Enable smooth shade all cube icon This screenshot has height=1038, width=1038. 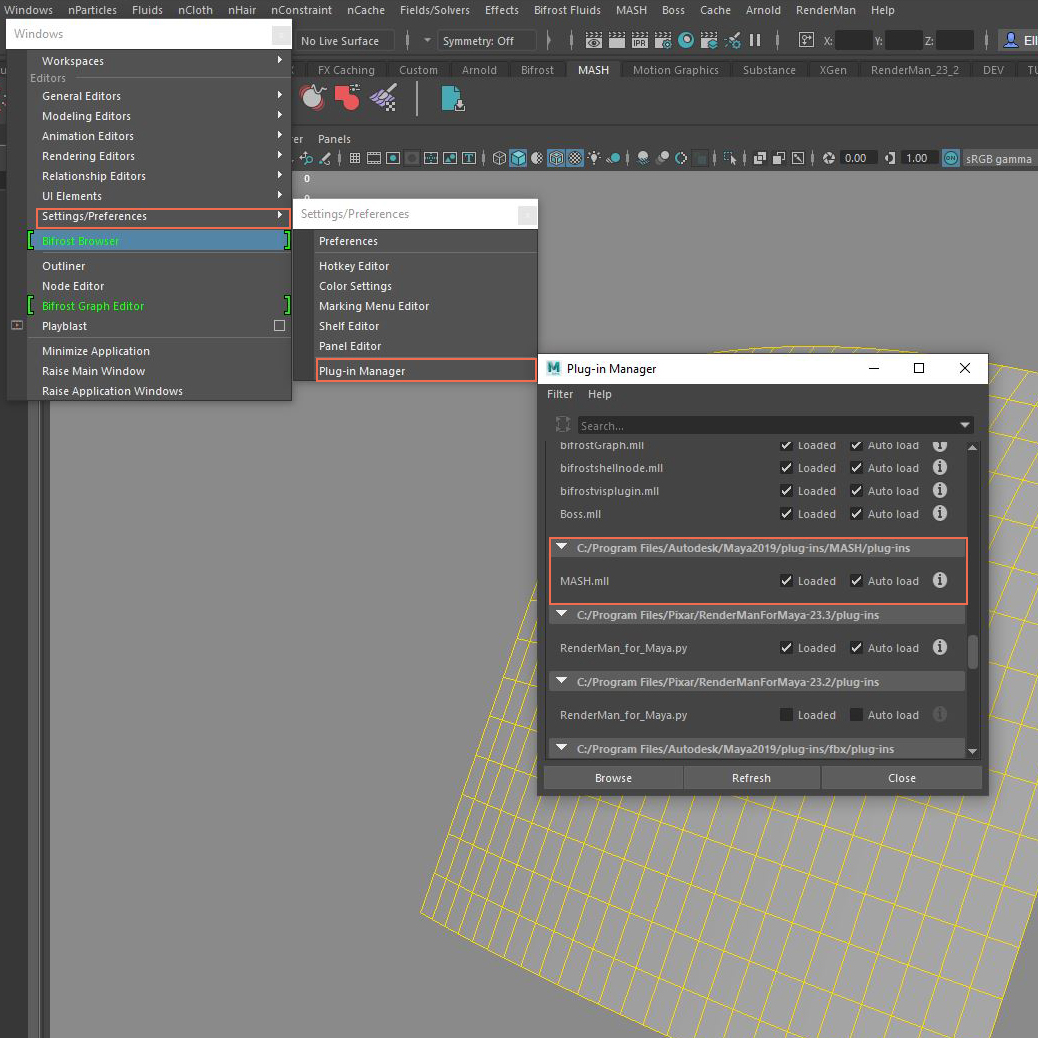coord(518,158)
